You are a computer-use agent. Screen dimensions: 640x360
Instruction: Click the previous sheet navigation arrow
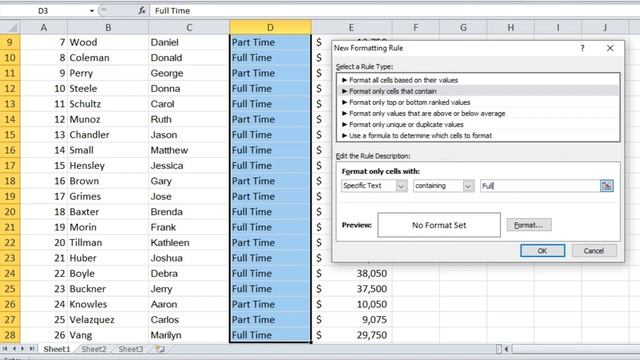click(x=14, y=349)
